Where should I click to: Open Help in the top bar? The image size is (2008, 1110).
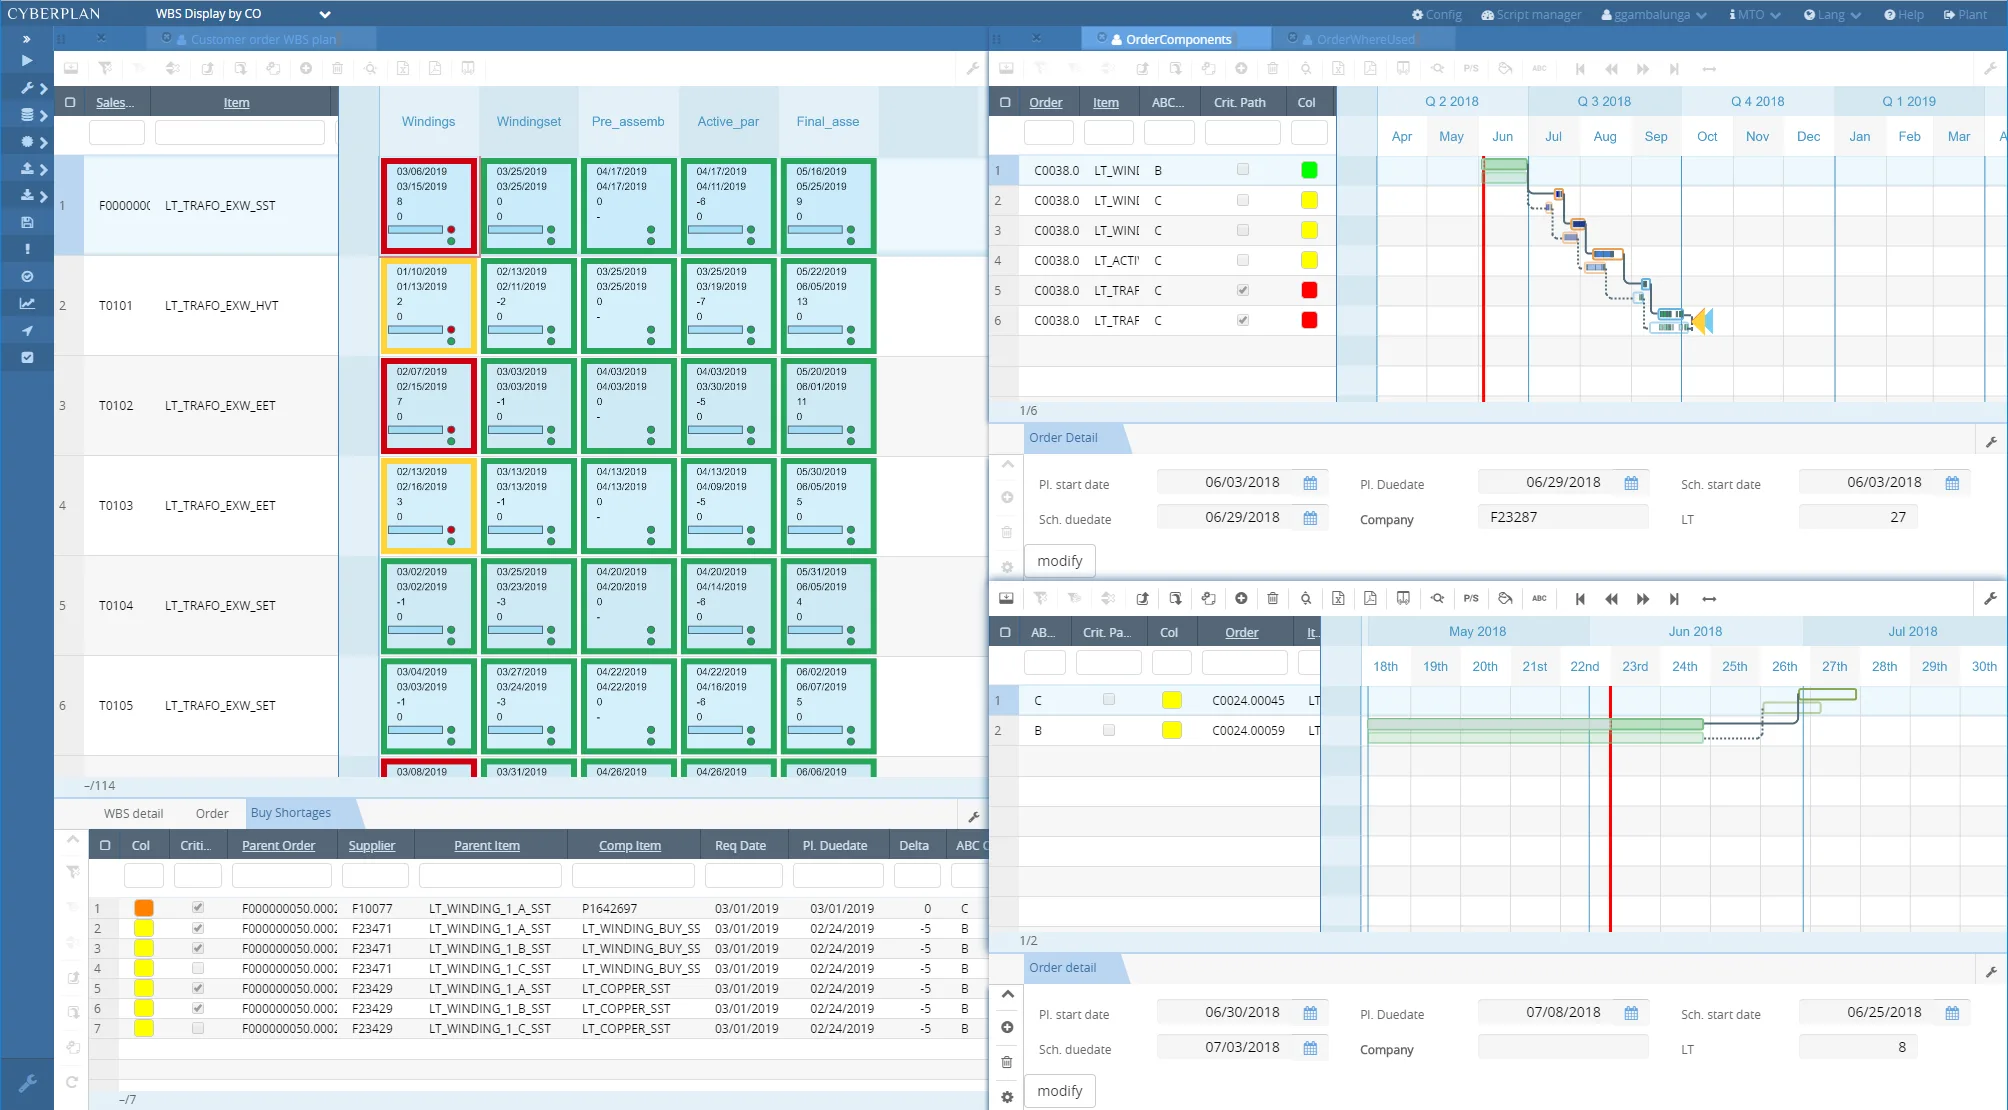tap(1904, 14)
